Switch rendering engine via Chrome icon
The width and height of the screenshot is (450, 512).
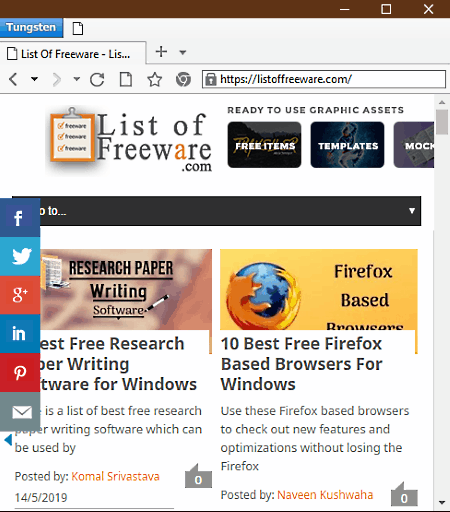[183, 79]
